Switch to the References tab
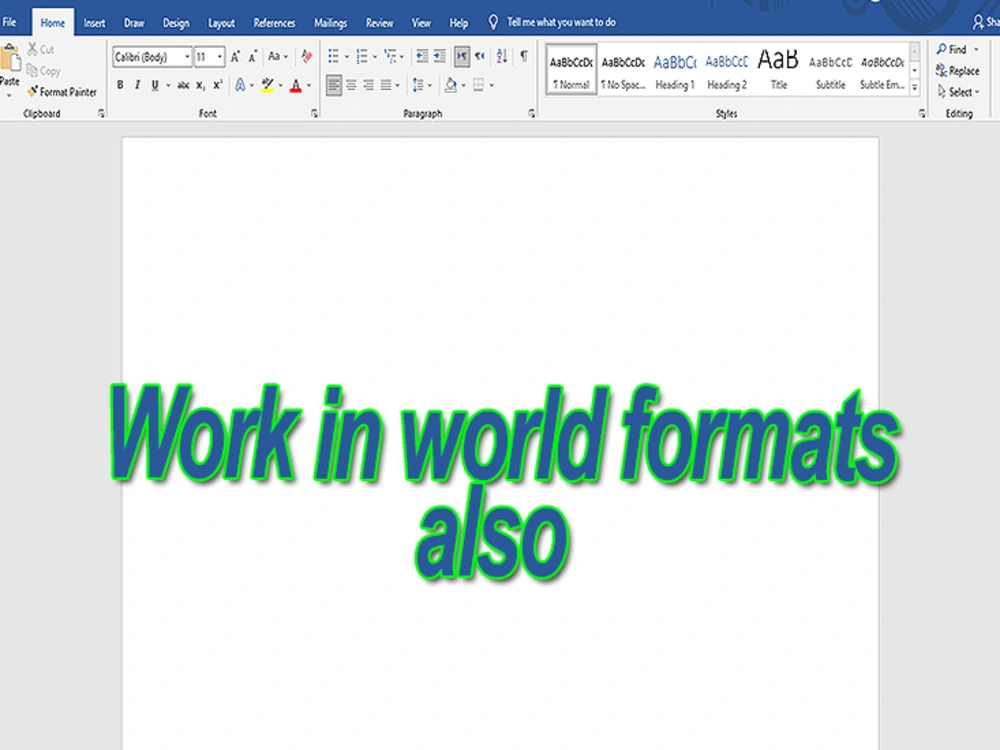 click(274, 23)
